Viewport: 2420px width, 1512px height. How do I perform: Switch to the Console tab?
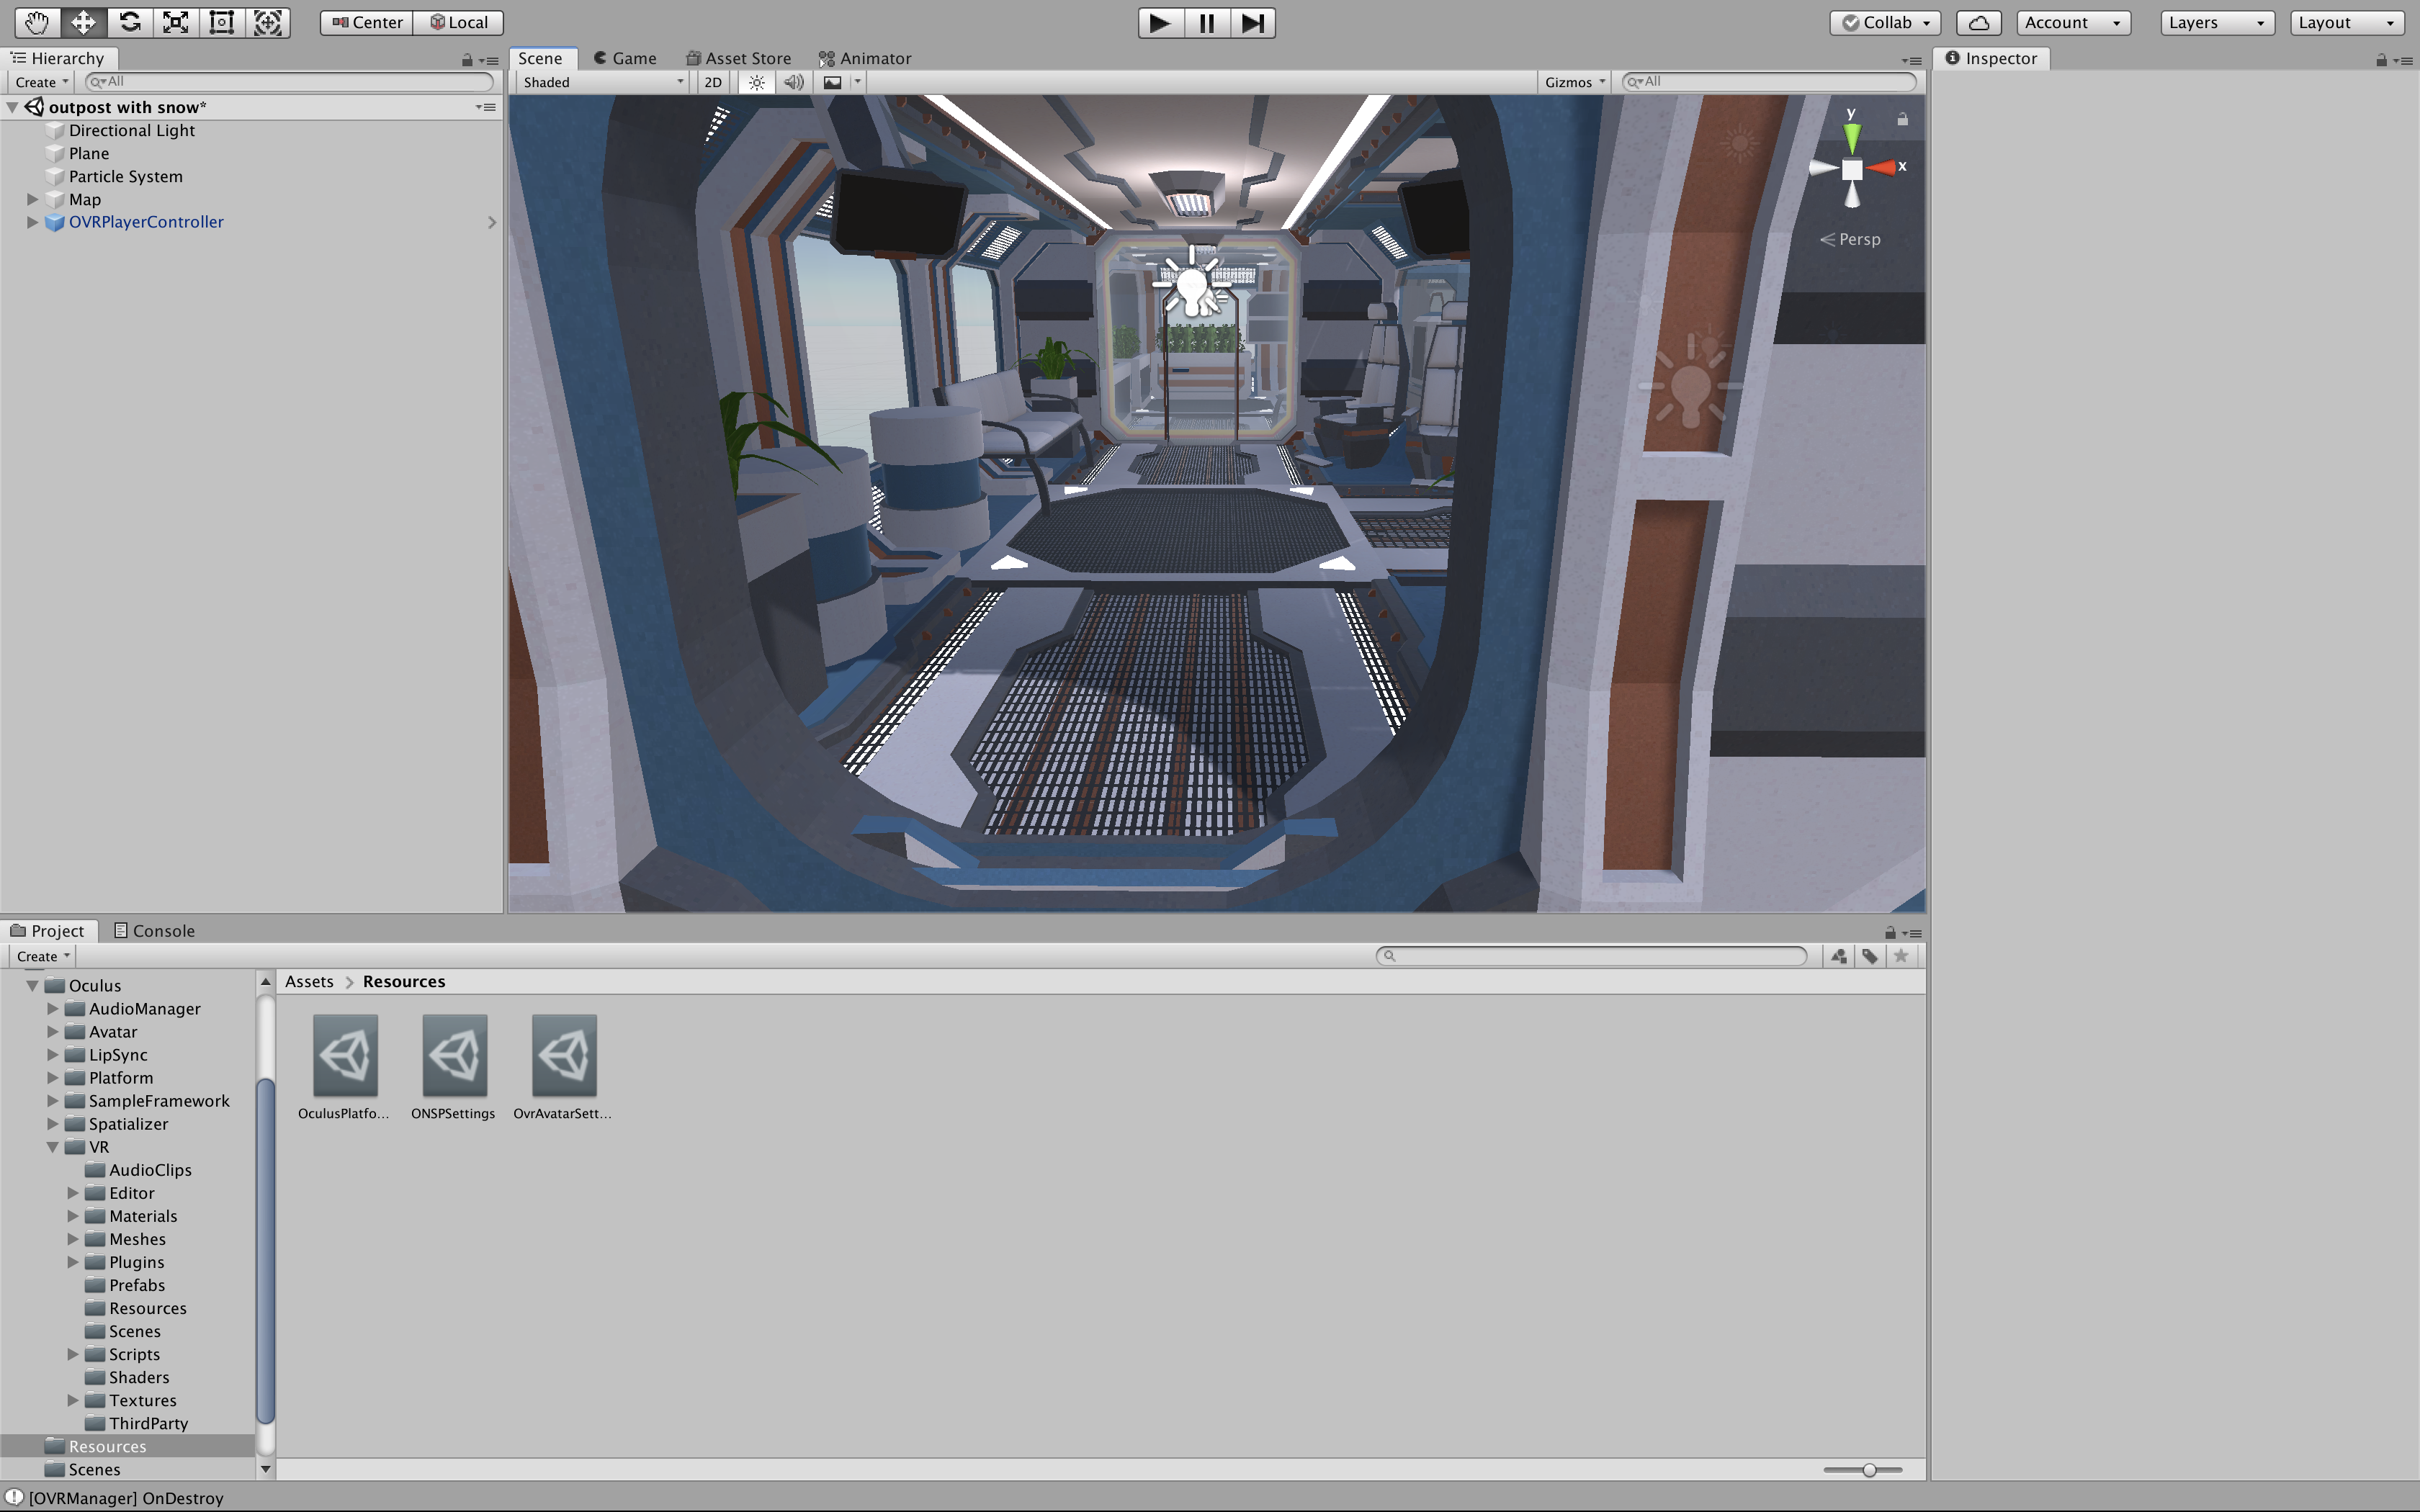pyautogui.click(x=154, y=930)
